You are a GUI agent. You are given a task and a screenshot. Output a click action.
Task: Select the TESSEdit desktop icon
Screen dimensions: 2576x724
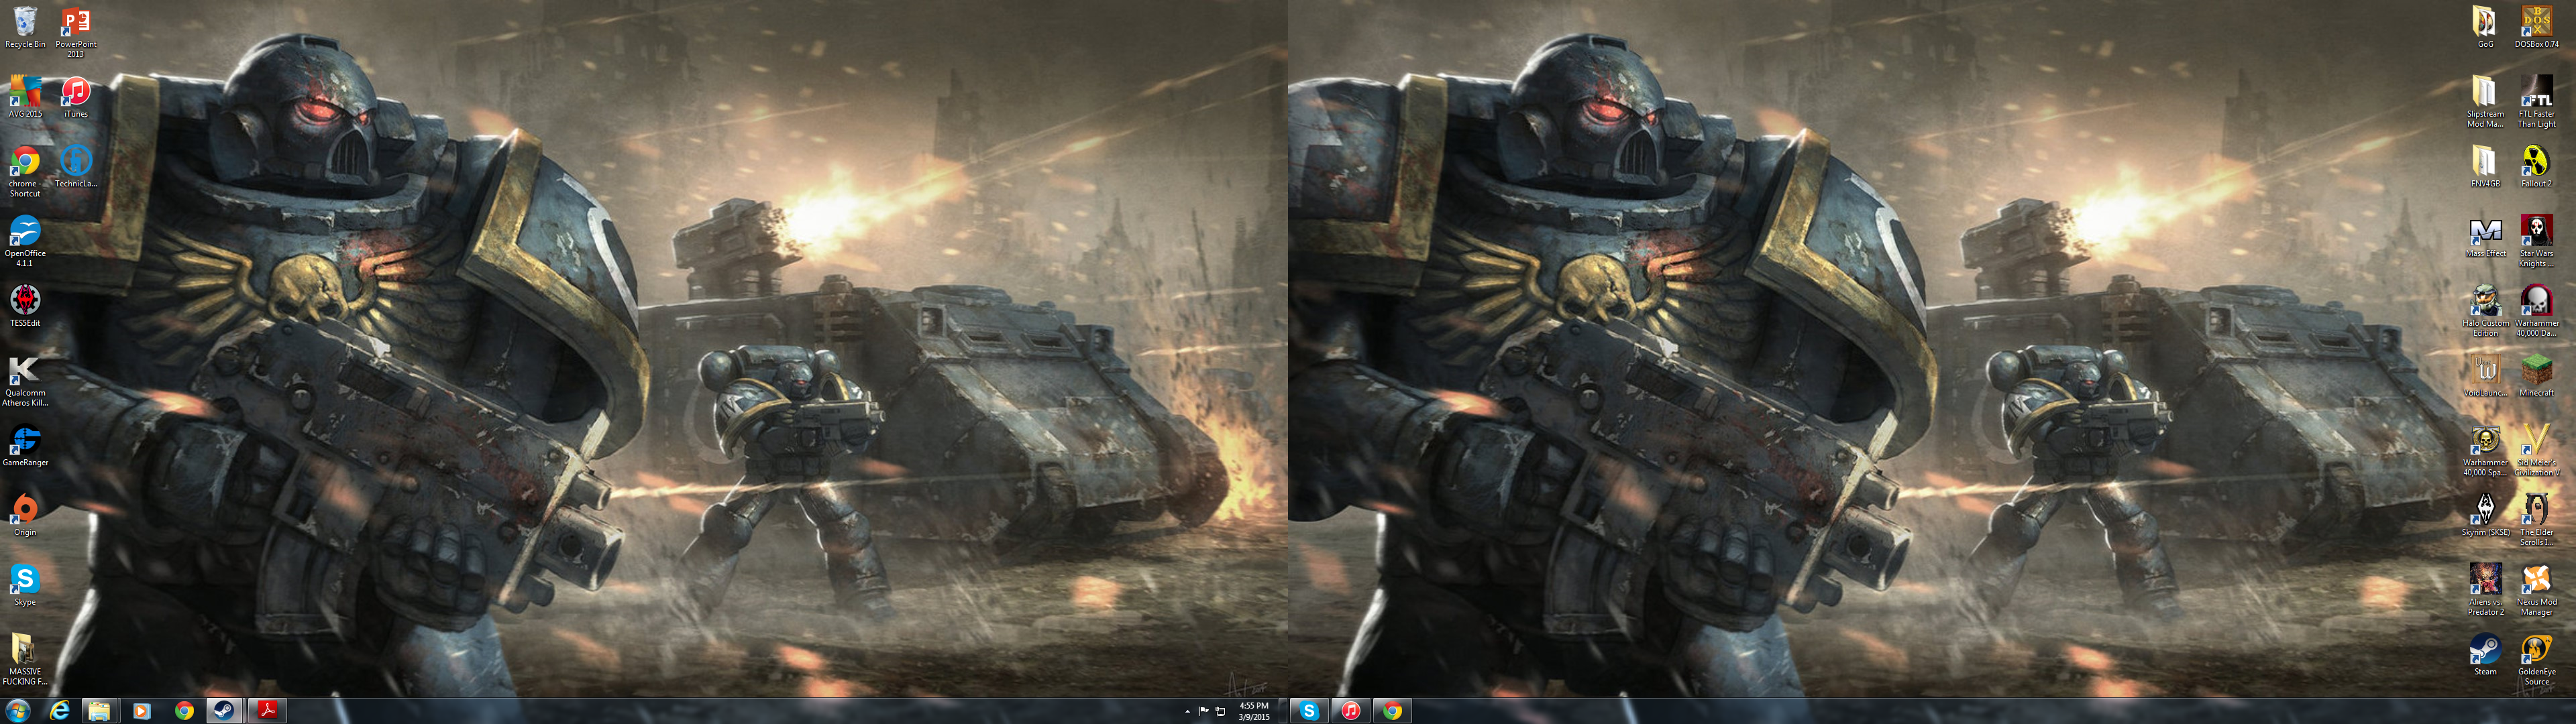coord(25,306)
